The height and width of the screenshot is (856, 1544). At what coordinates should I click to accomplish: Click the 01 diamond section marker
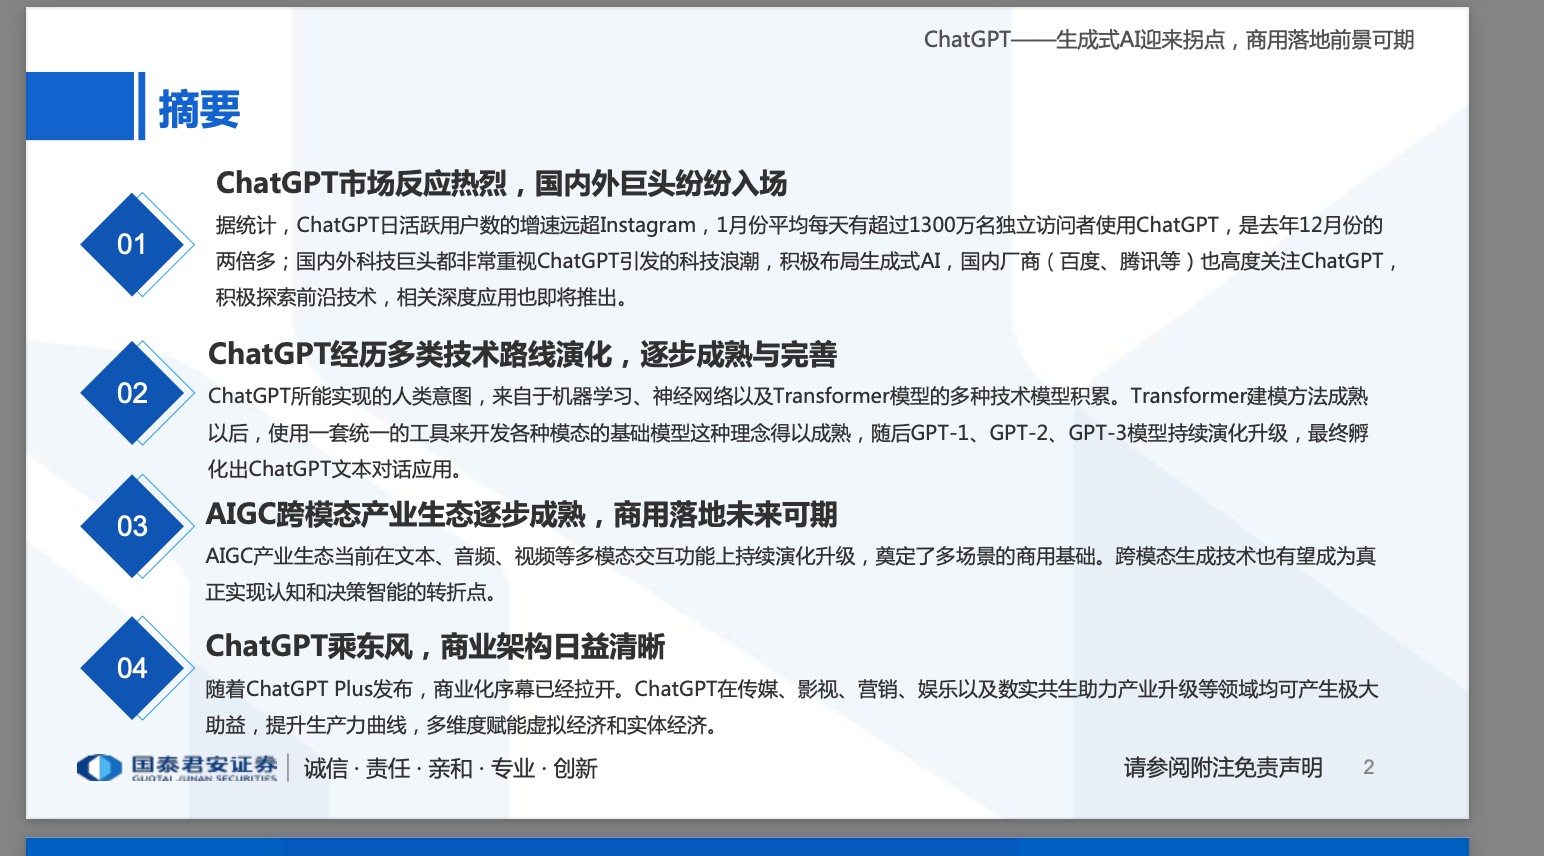tap(133, 244)
